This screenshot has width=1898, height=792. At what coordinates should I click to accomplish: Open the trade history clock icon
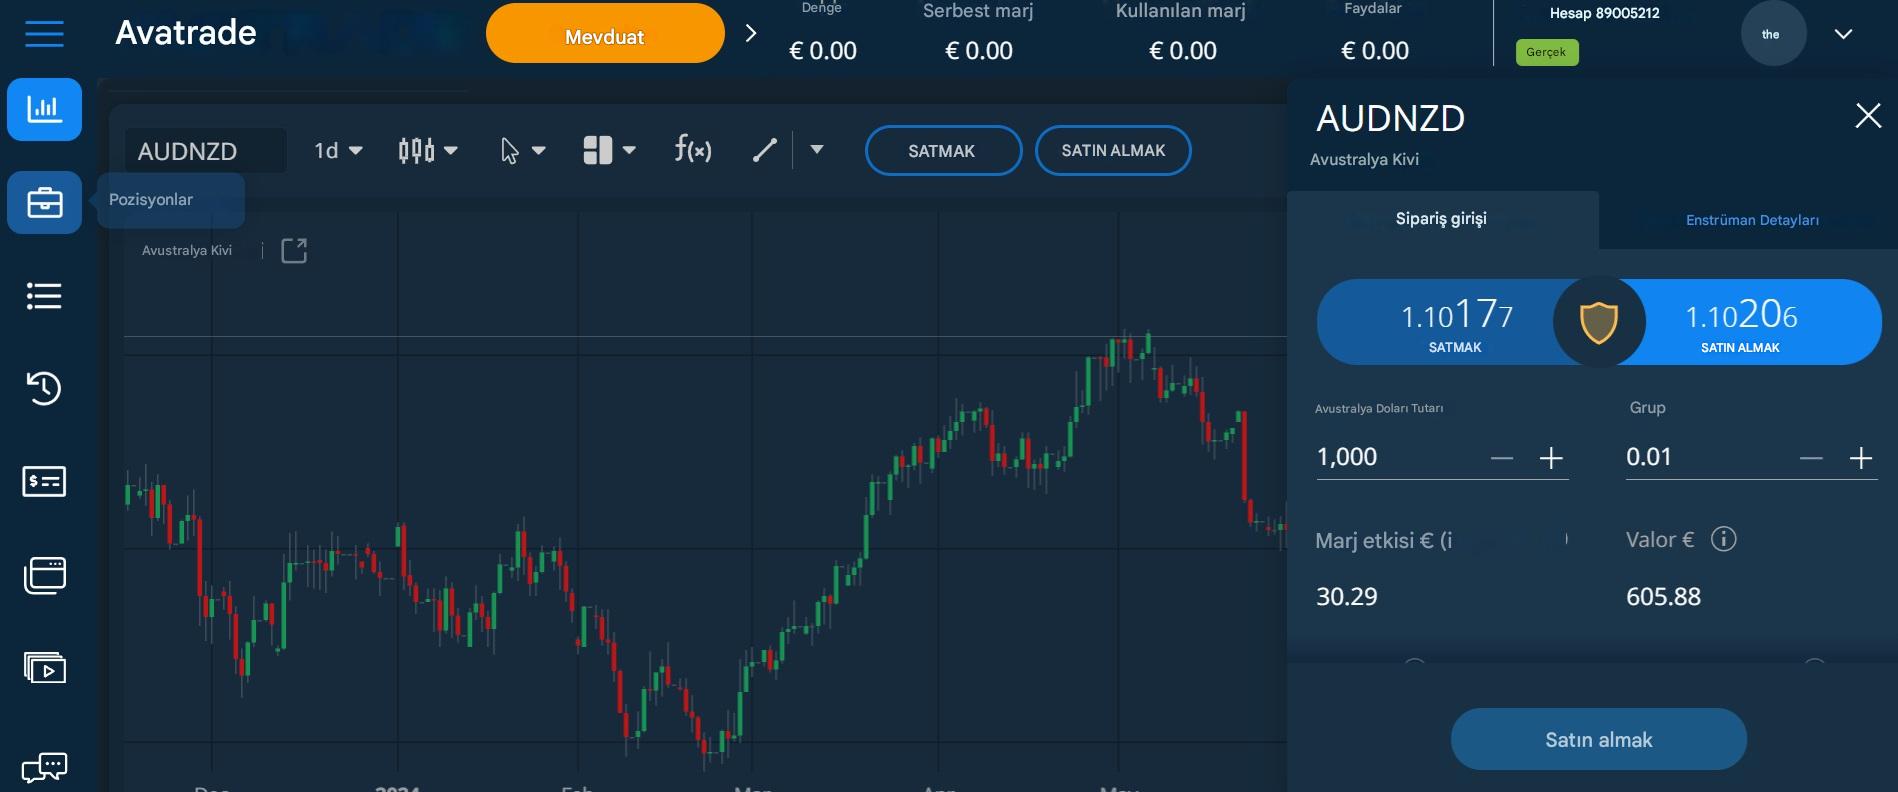[44, 389]
